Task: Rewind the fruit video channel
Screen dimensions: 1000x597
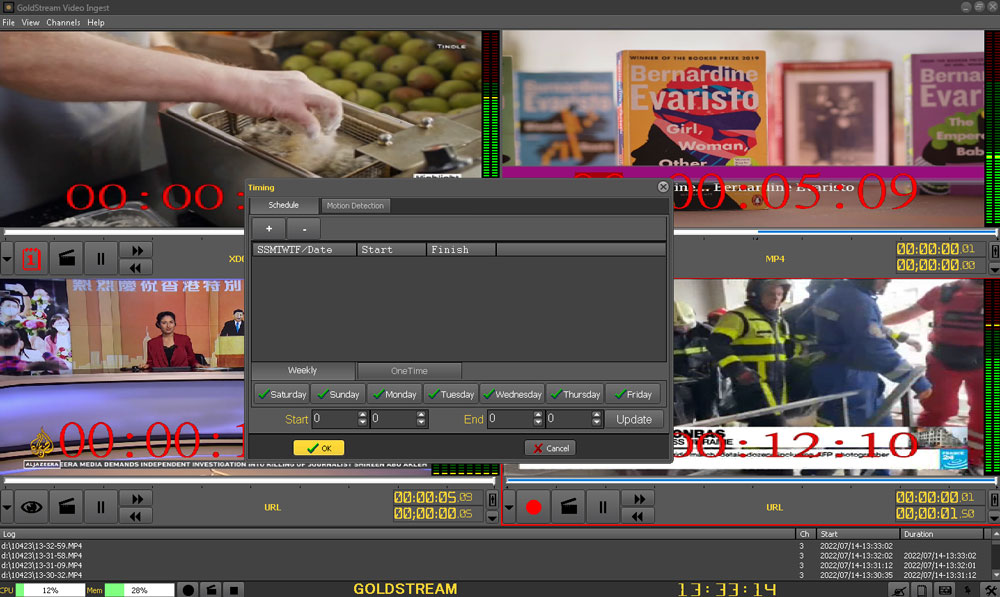Action: [136, 267]
